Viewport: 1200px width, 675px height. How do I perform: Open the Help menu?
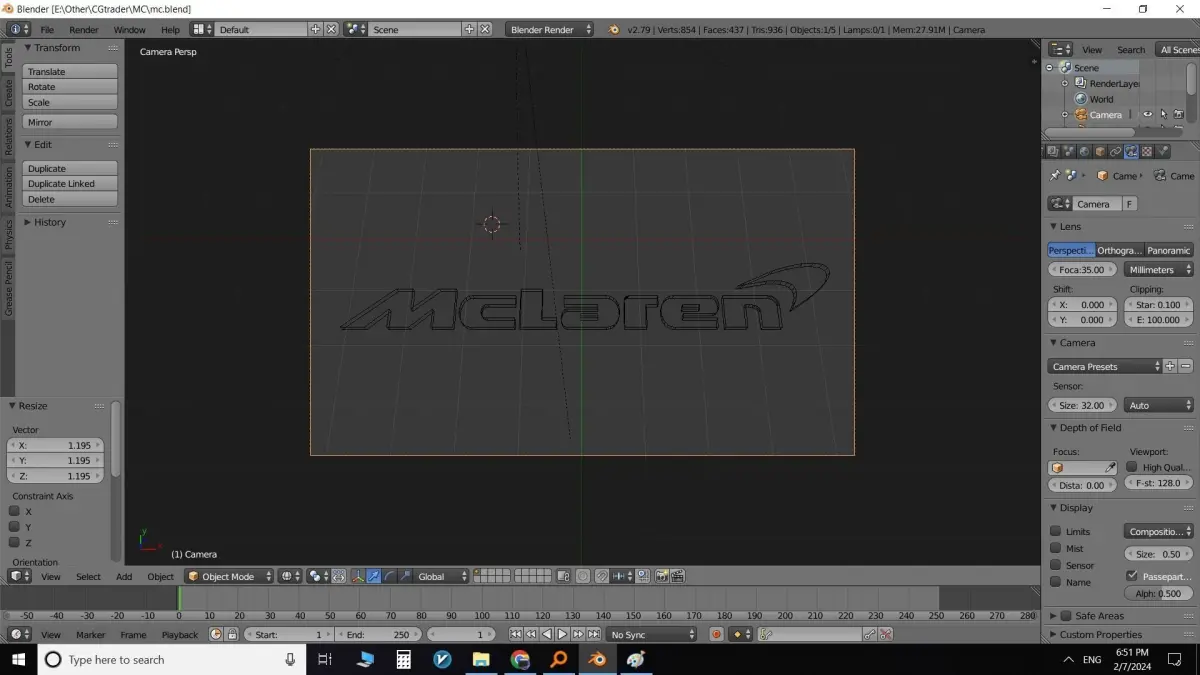tap(170, 30)
